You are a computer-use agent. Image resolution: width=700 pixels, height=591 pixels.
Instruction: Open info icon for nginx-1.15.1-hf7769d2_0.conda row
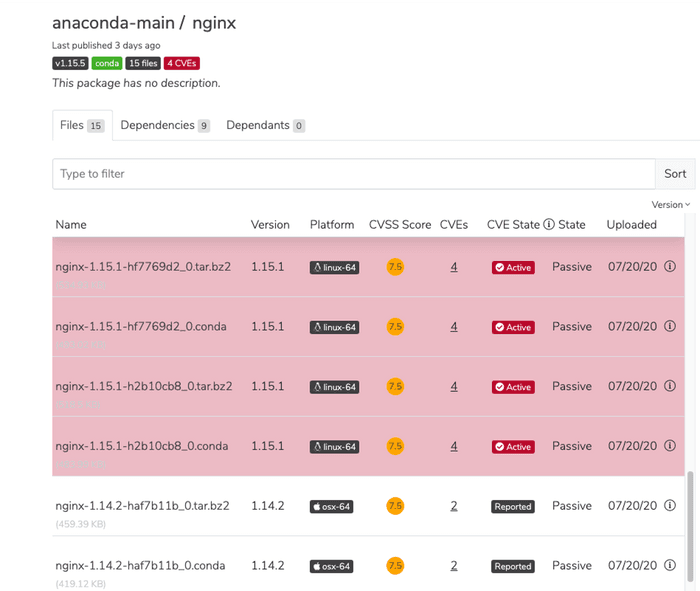[x=670, y=326]
